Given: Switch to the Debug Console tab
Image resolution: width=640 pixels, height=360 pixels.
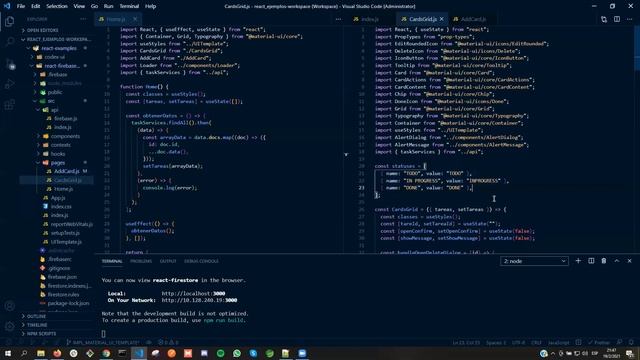Looking at the screenshot, I should pos(201,261).
